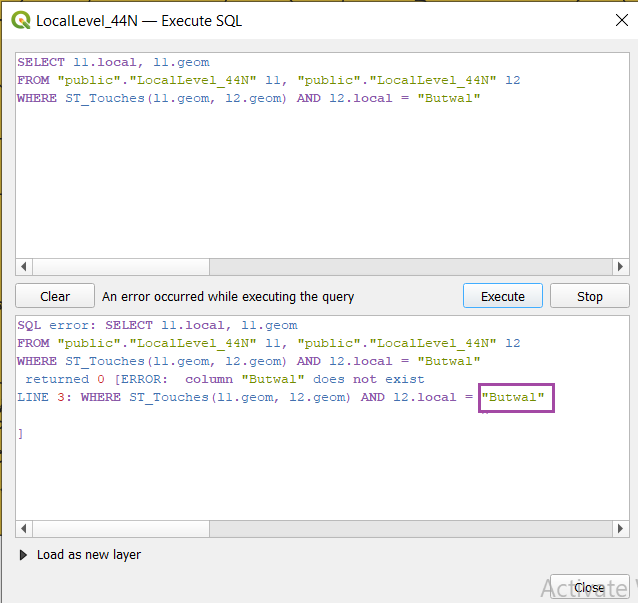Click in the SQL query editor text area
The height and width of the screenshot is (603, 638).
(322, 155)
